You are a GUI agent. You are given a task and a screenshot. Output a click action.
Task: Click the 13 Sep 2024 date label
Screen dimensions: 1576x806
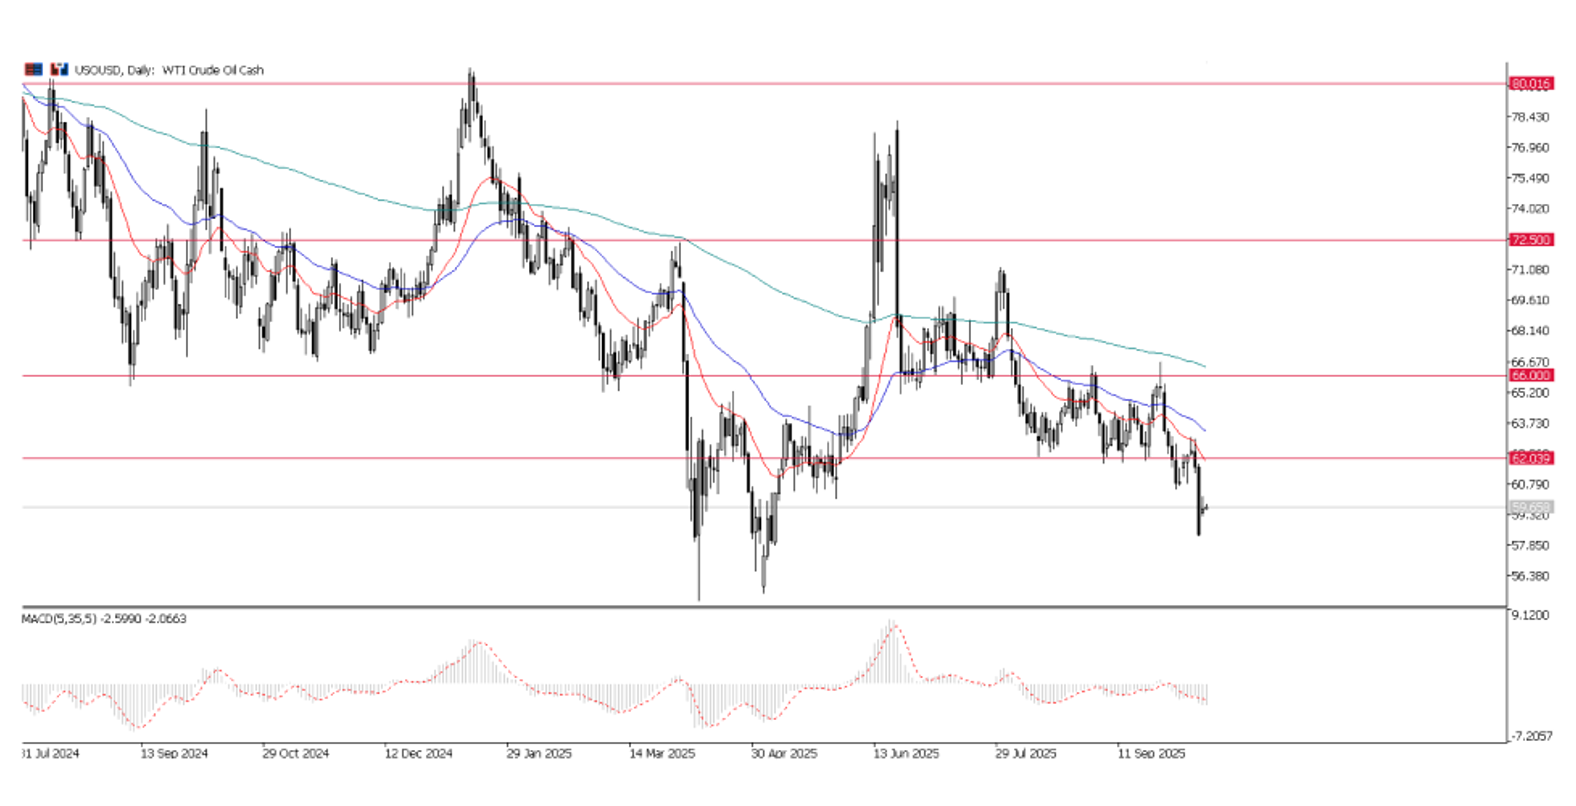[174, 753]
